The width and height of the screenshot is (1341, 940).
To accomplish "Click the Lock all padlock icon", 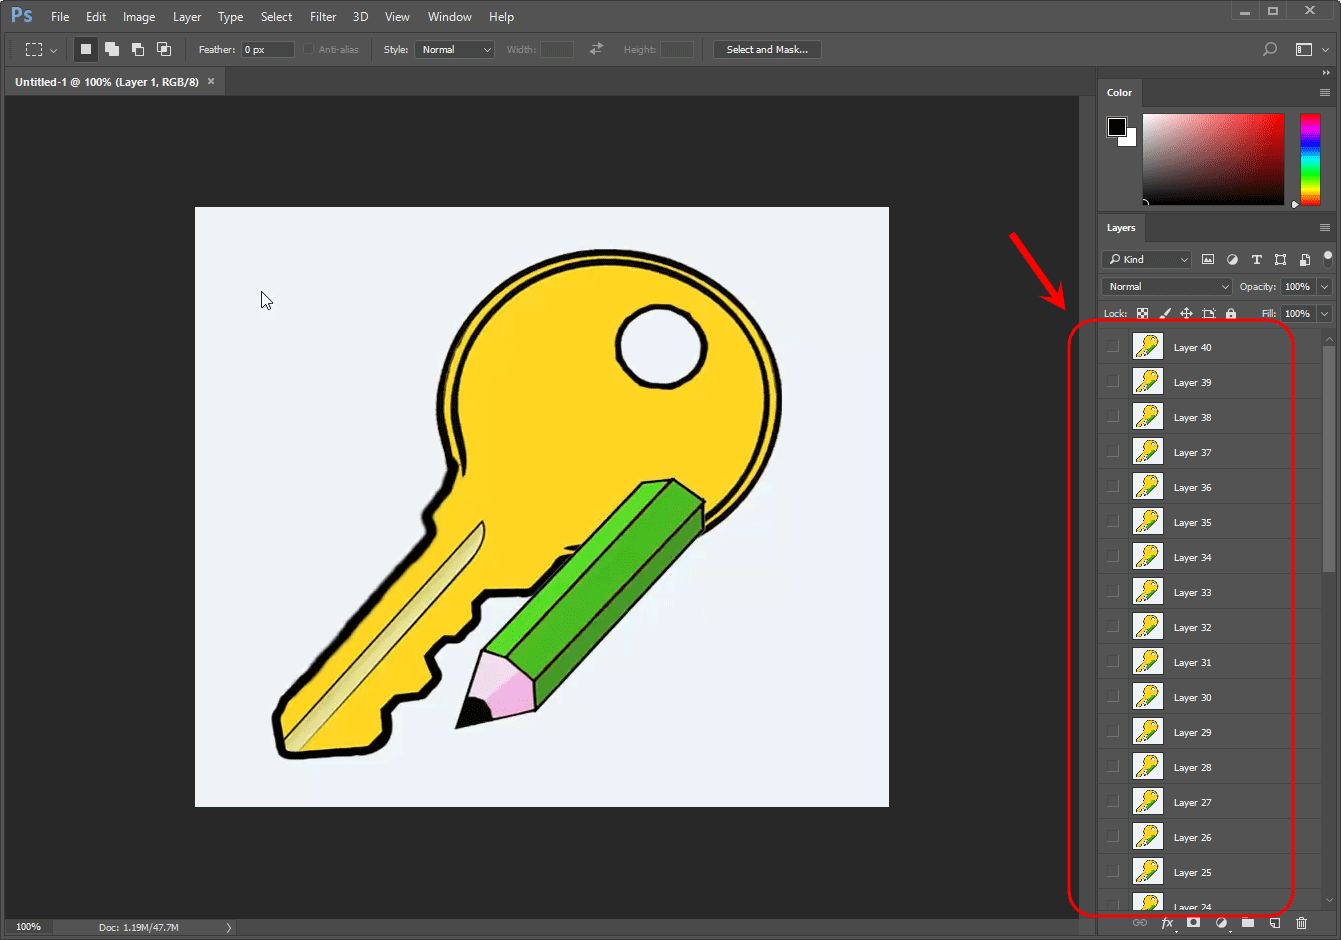I will click(1231, 313).
